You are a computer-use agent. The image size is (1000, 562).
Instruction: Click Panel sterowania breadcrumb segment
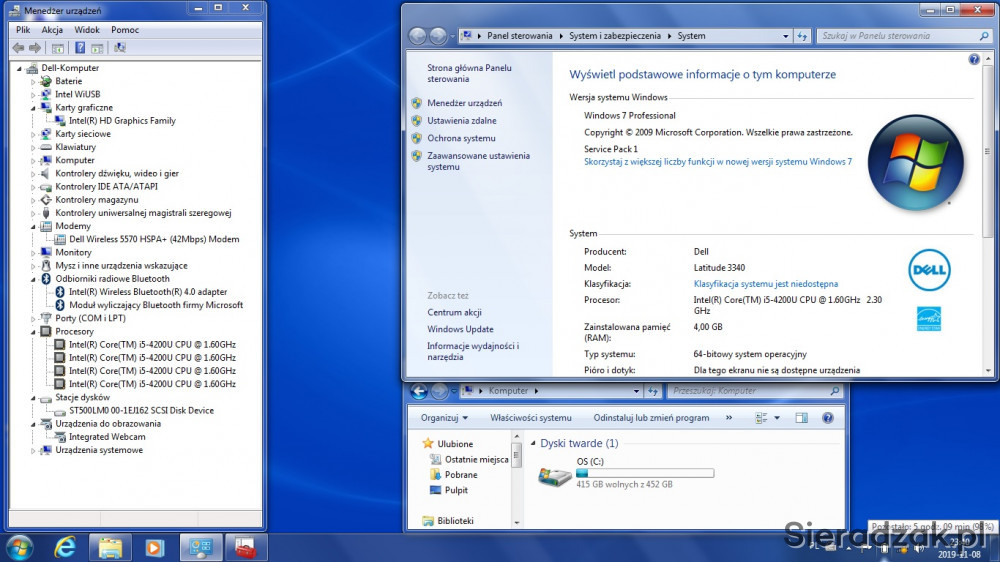pyautogui.click(x=520, y=36)
